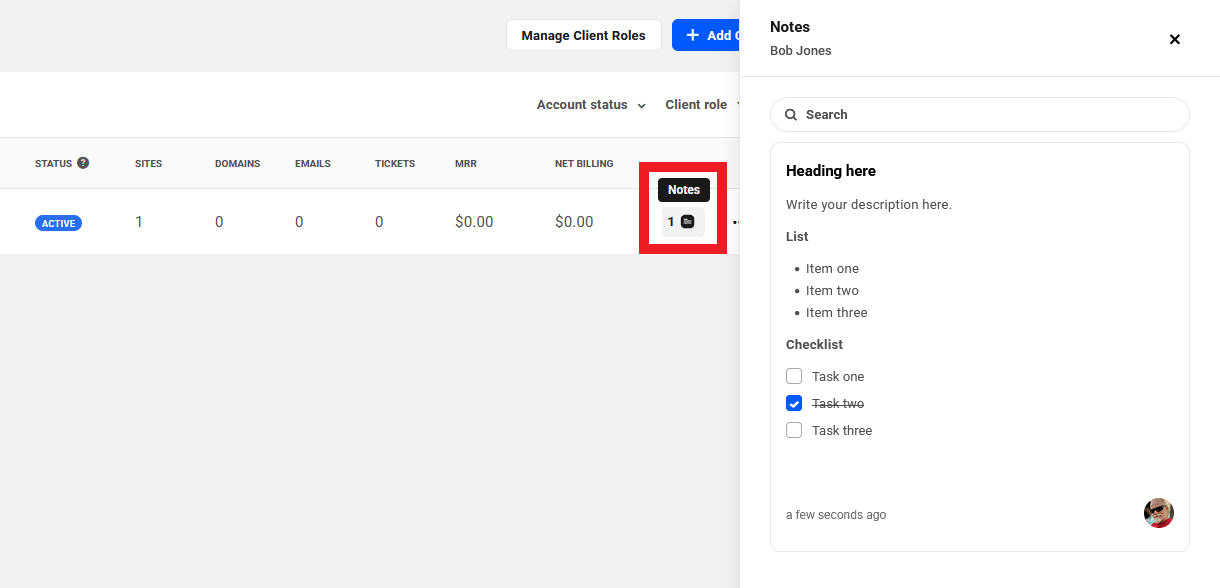
Task: Click the search magnifier icon in the Notes panel
Action: tap(791, 114)
